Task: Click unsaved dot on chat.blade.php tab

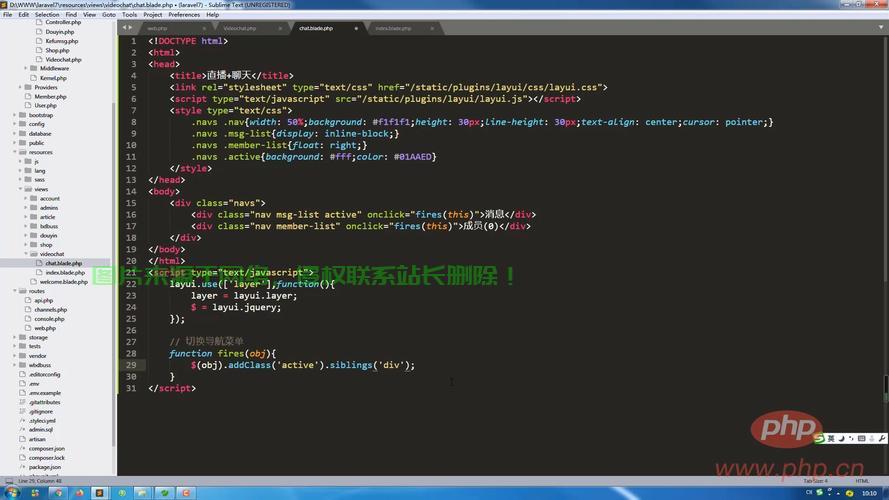Action: pos(356,28)
